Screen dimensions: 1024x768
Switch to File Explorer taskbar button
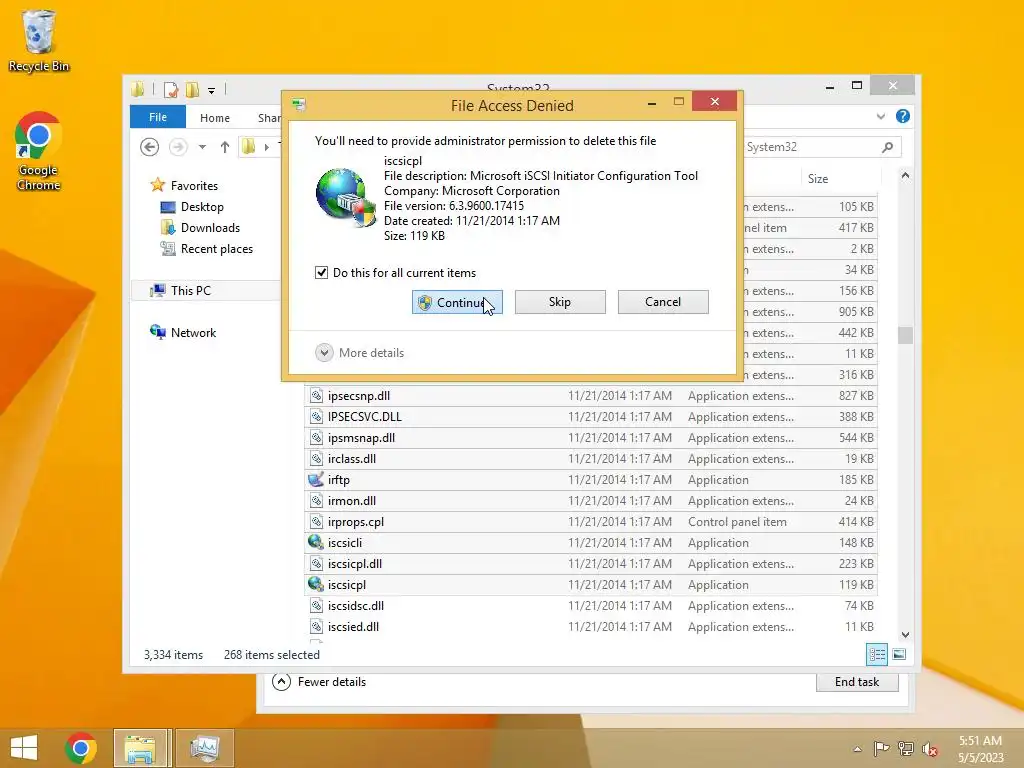[x=140, y=748]
